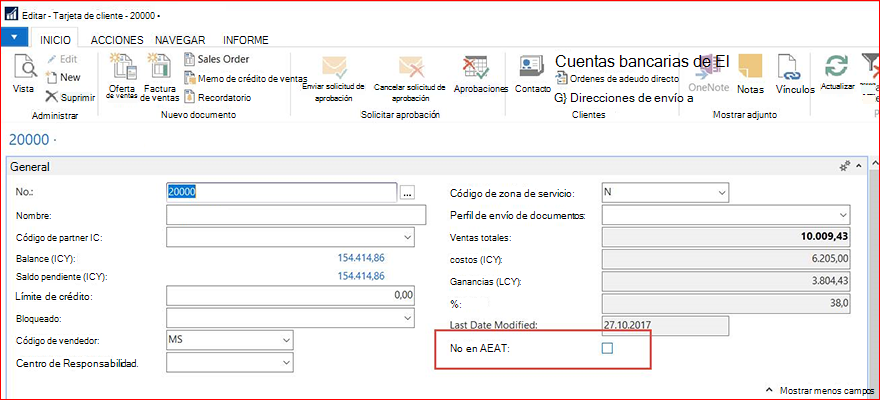880x400 pixels.
Task: Open the Contacto card
Action: [x=533, y=75]
